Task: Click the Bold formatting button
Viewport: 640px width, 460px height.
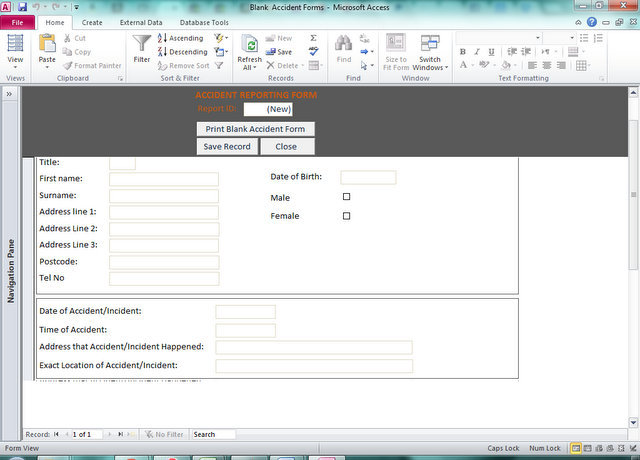Action: point(463,51)
